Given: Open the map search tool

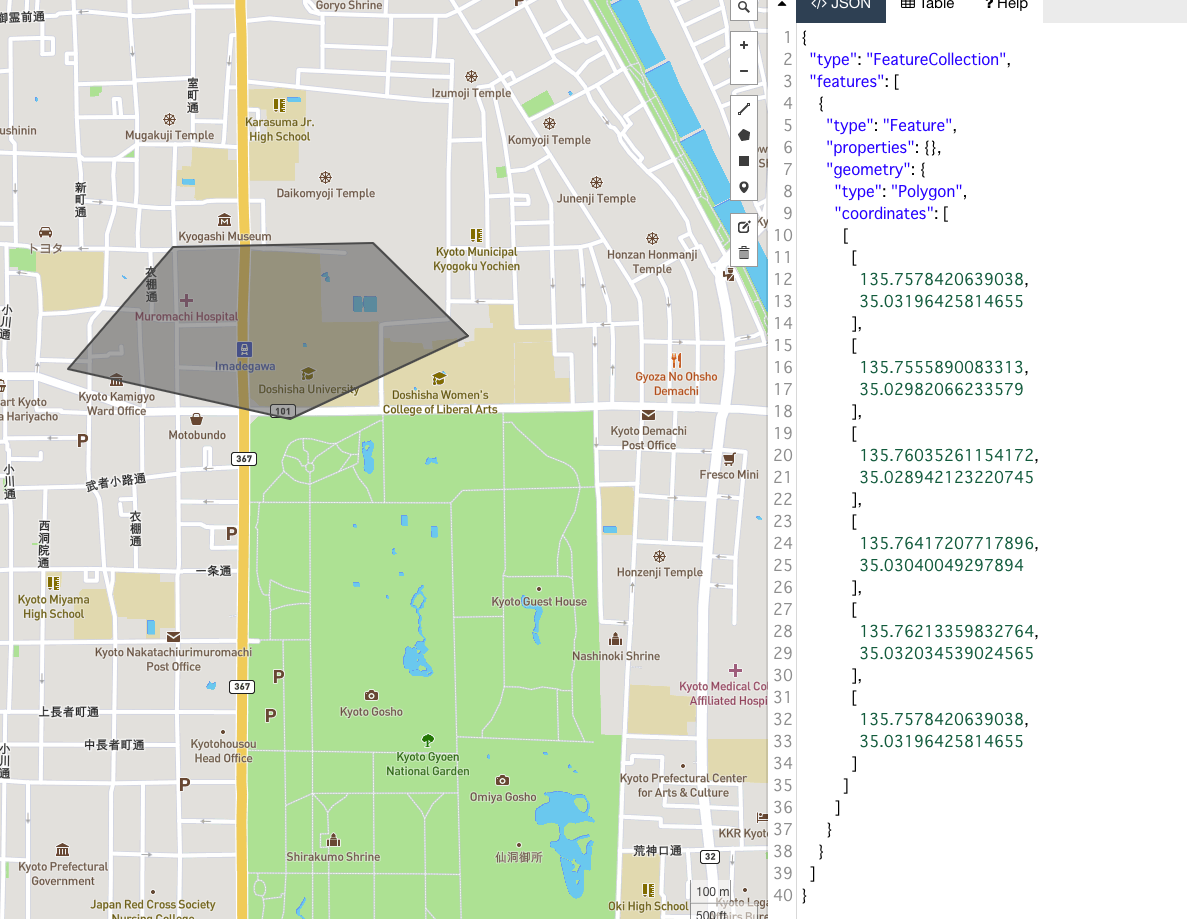Looking at the screenshot, I should [743, 8].
